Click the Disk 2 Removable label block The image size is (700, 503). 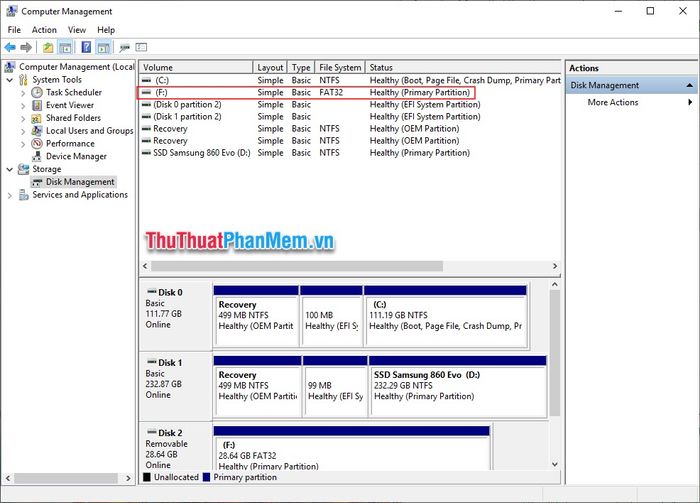(x=176, y=446)
